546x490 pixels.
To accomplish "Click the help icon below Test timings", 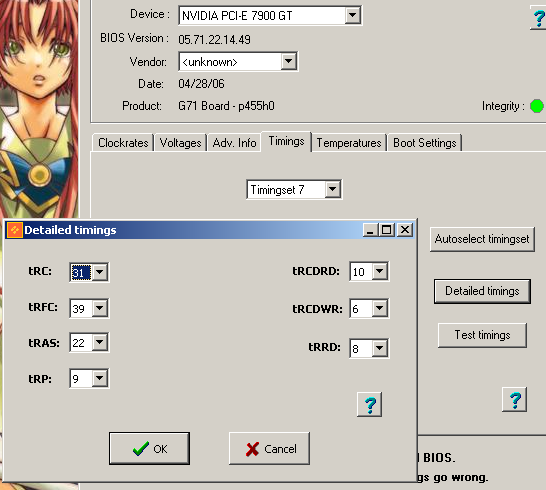I will (x=515, y=399).
